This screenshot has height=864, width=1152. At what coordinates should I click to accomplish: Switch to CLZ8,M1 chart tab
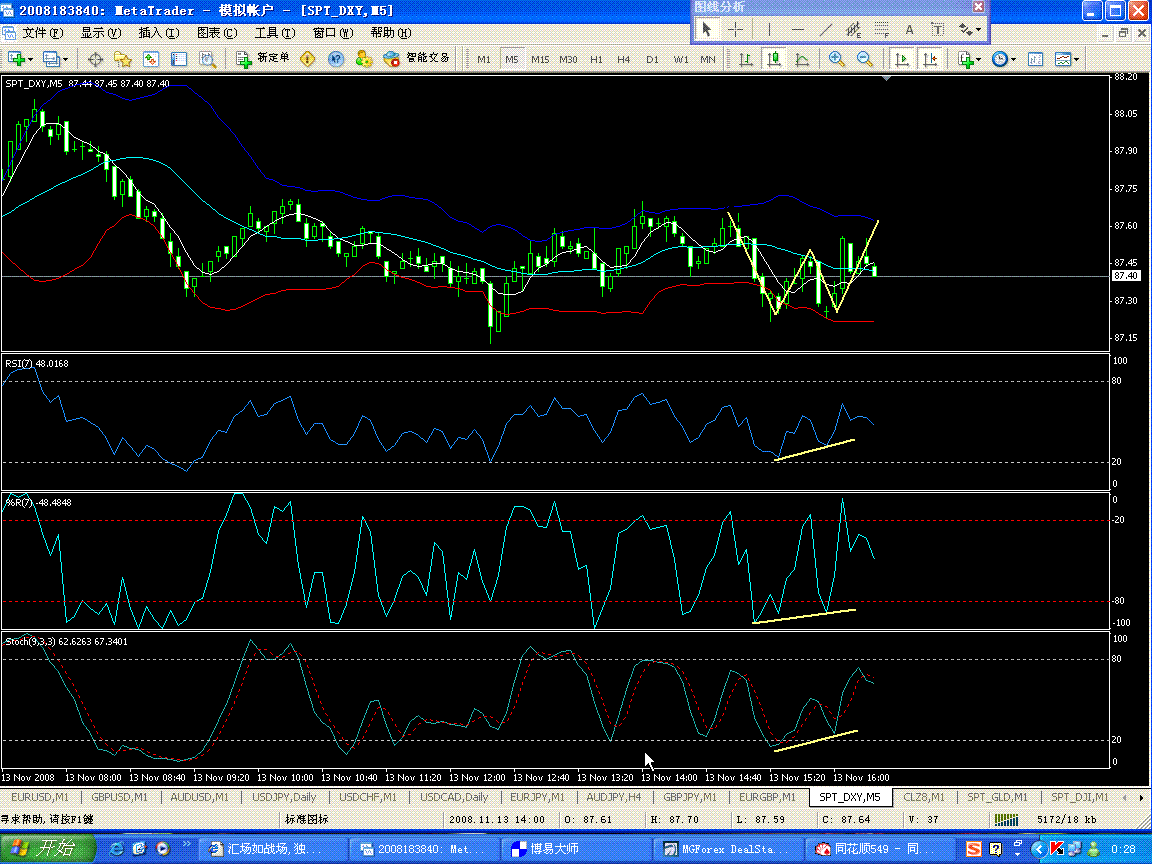tap(924, 797)
